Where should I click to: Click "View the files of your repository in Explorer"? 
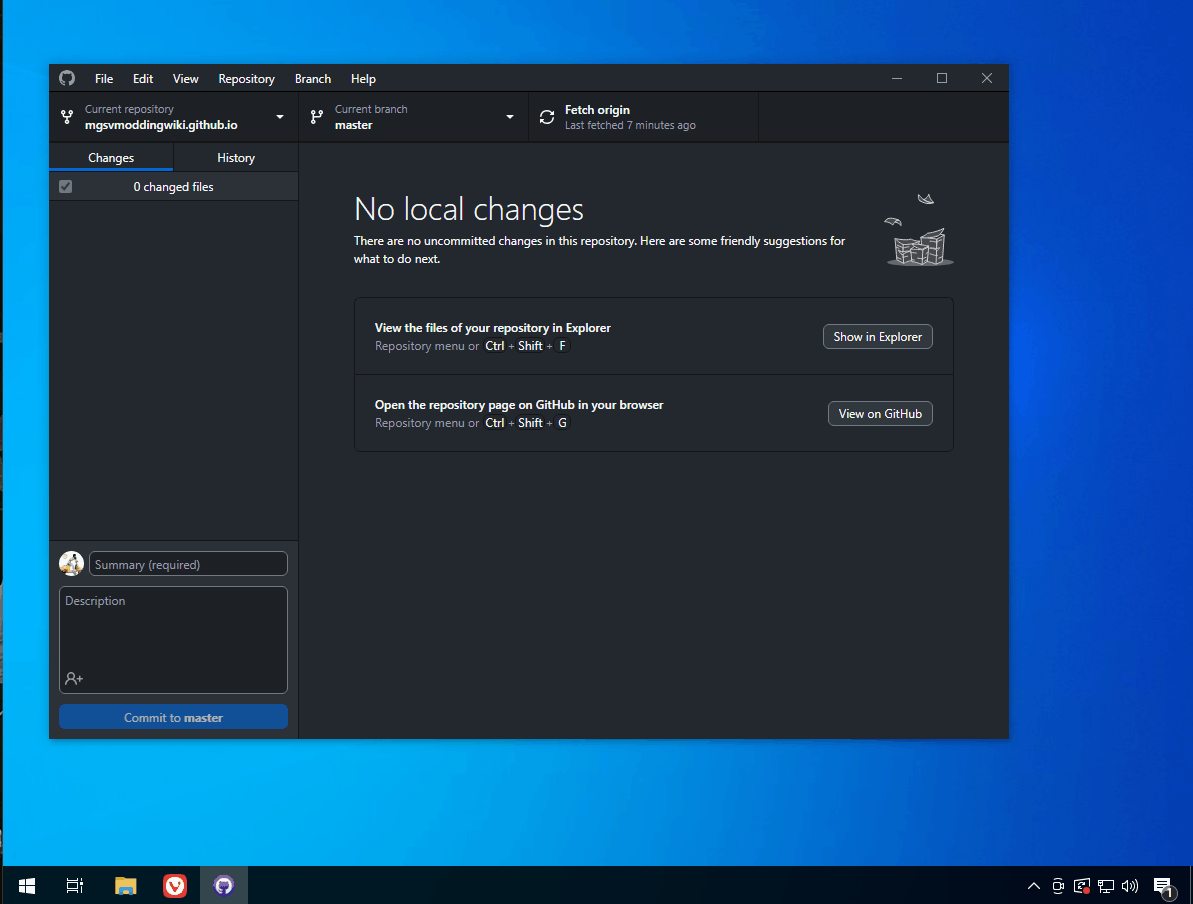(x=492, y=328)
